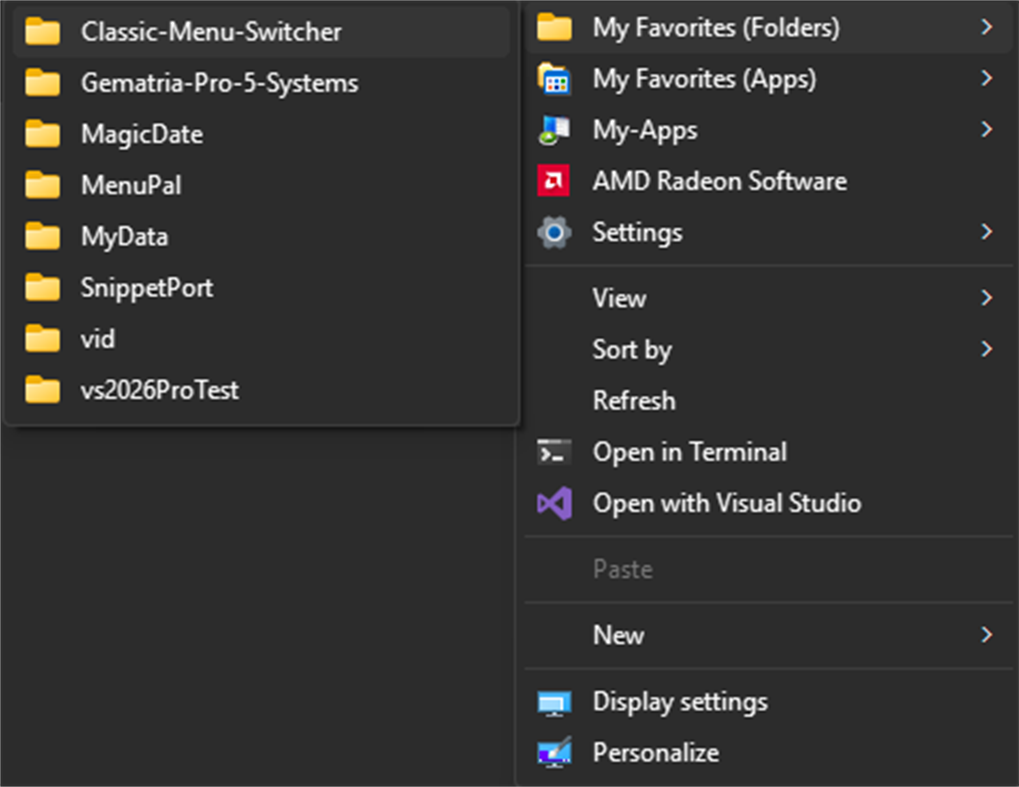This screenshot has height=787, width=1019.
Task: Expand the View submenu arrow
Action: (987, 298)
